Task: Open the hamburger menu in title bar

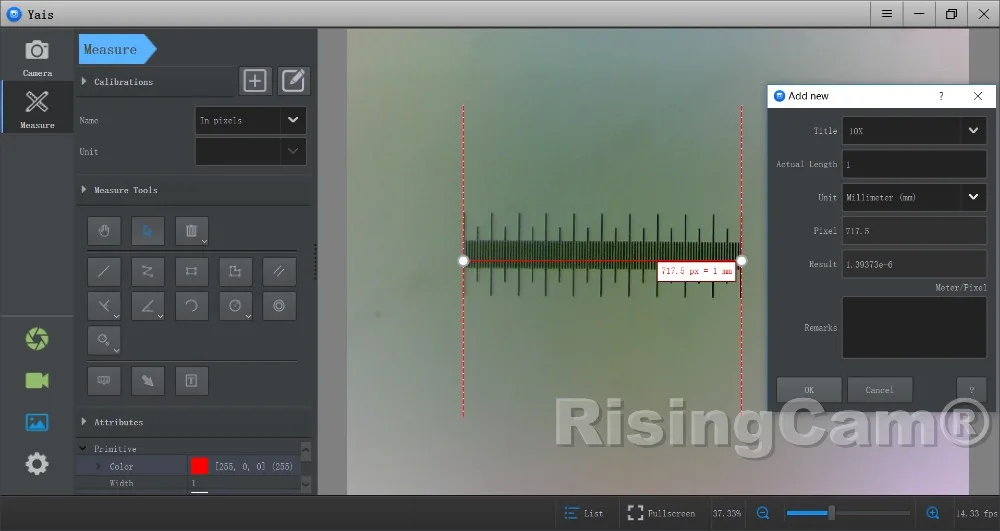Action: pyautogui.click(x=886, y=13)
